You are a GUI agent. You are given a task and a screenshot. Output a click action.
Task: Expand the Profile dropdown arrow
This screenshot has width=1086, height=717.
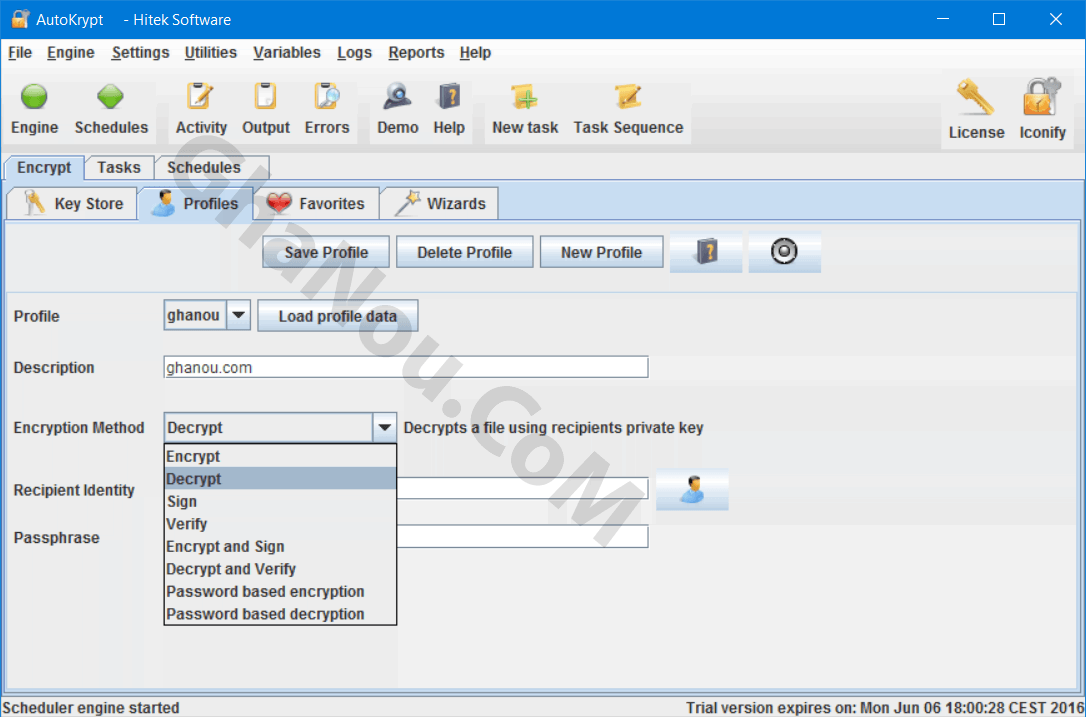[238, 315]
